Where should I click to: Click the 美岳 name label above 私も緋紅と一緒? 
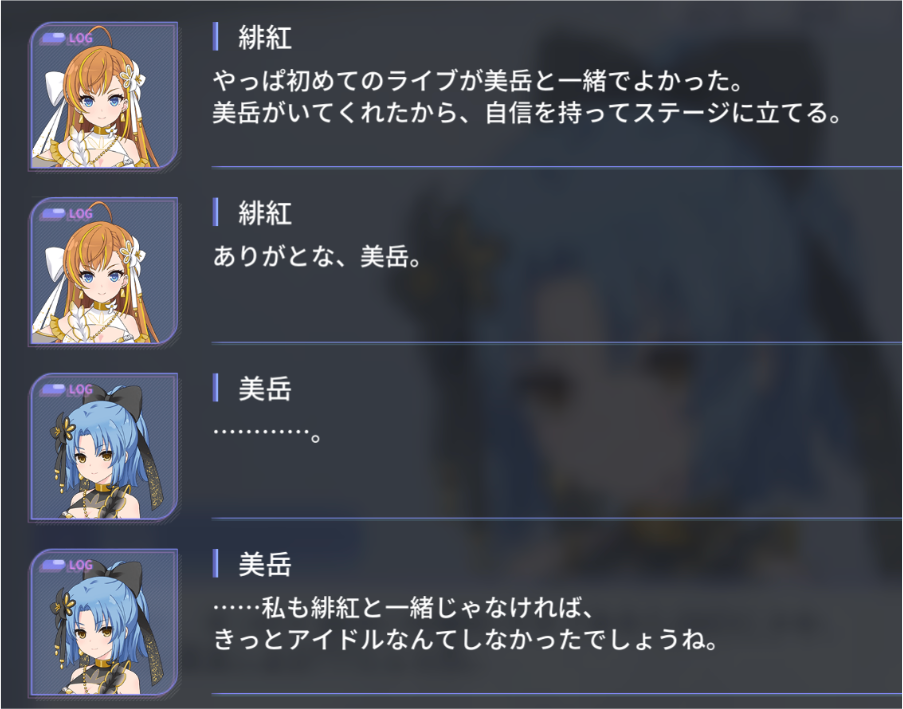pos(265,565)
